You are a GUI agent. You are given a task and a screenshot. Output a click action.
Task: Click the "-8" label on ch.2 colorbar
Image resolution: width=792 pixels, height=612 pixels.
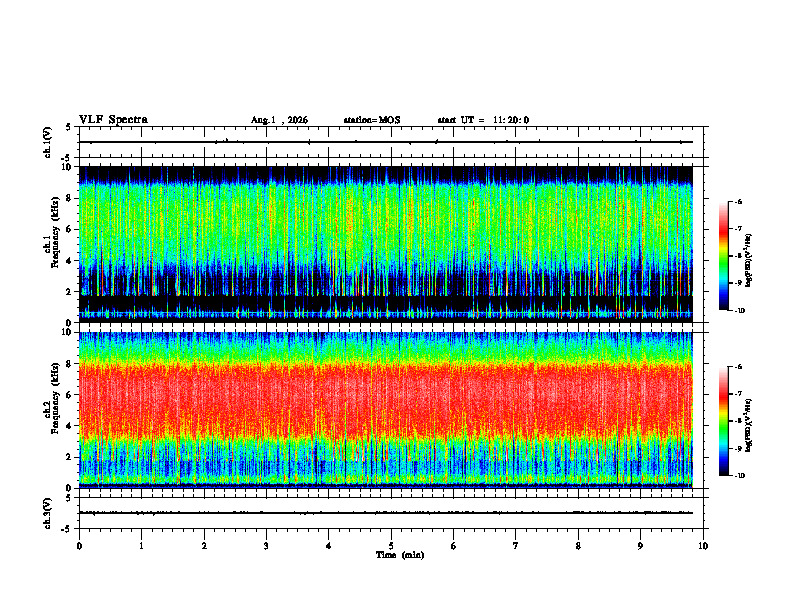[739, 421]
